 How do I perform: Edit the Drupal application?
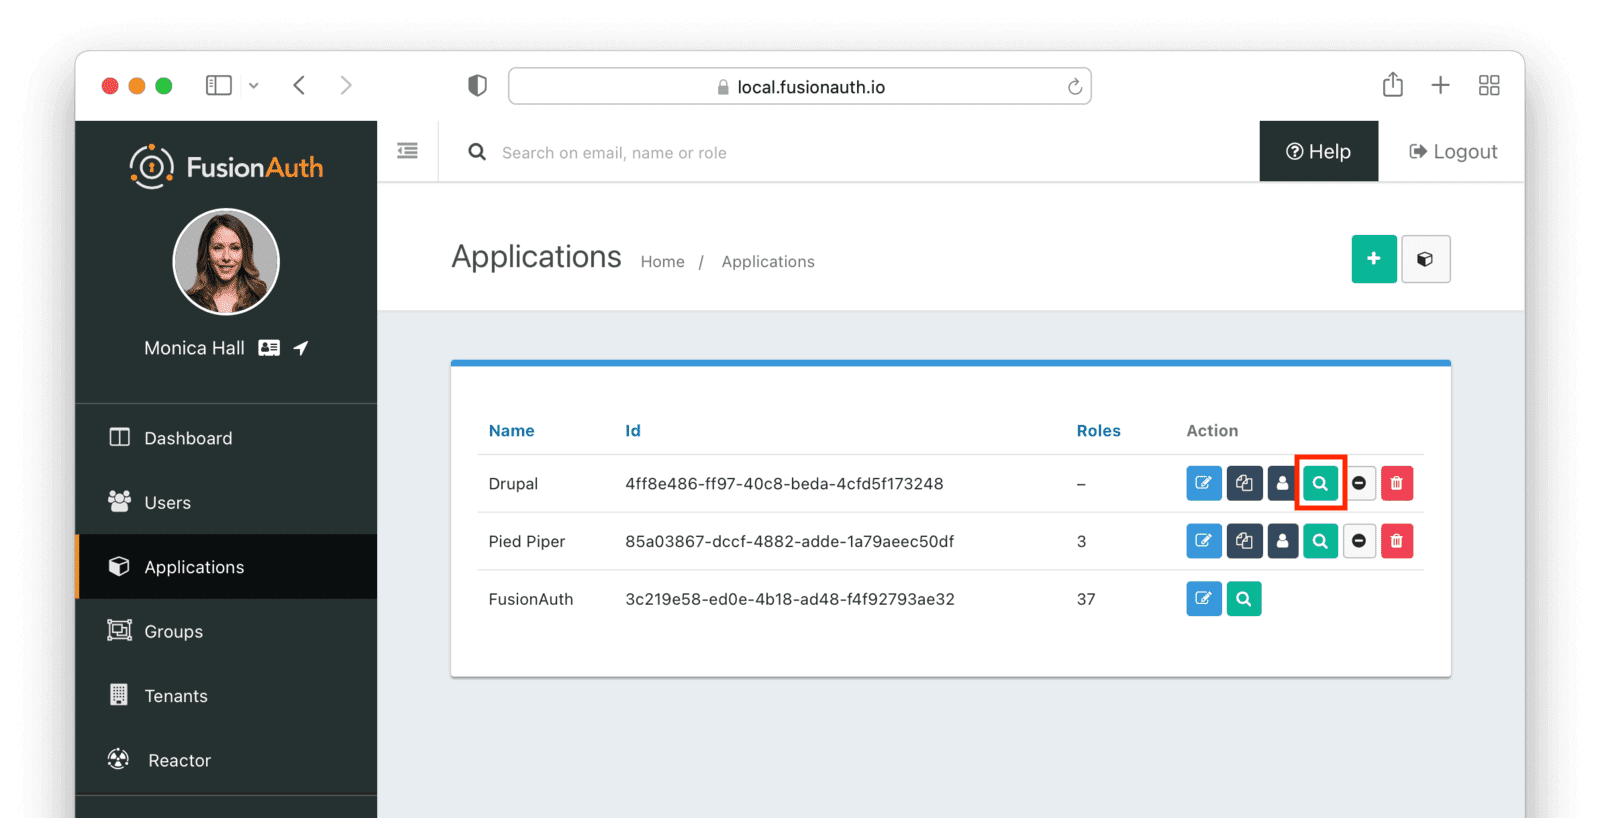coord(1204,483)
